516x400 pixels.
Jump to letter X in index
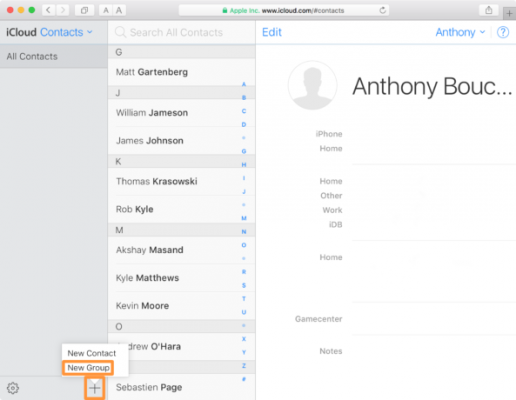pyautogui.click(x=244, y=339)
